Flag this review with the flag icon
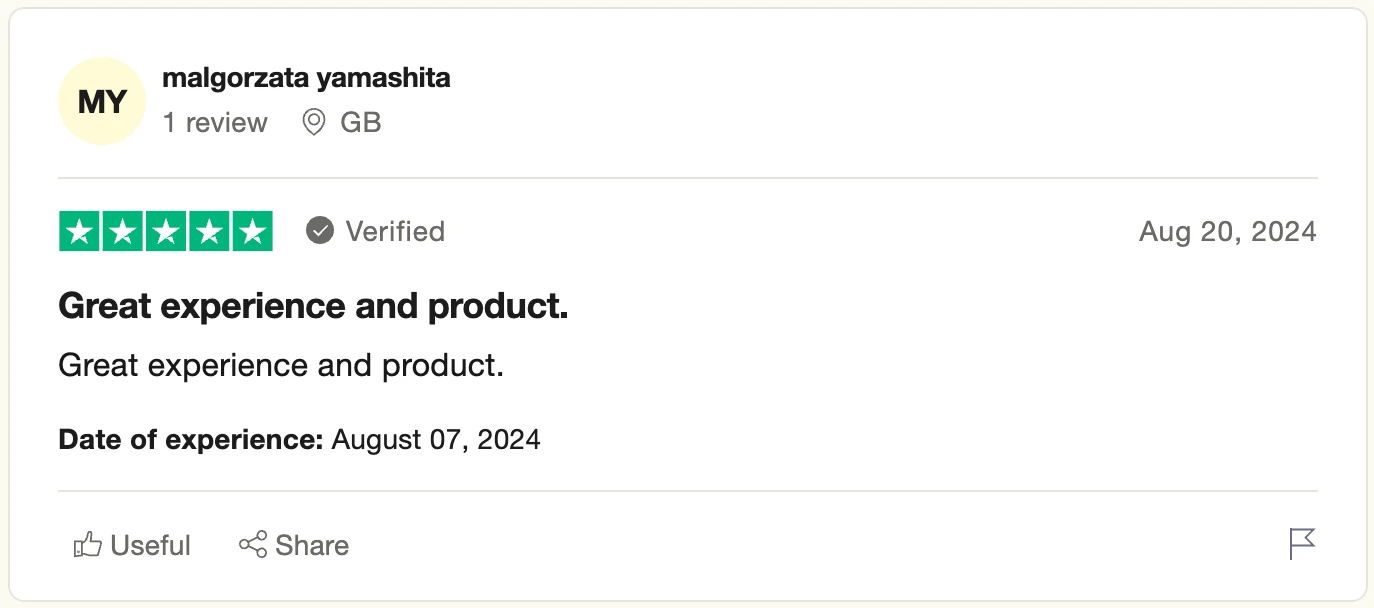 point(1302,544)
